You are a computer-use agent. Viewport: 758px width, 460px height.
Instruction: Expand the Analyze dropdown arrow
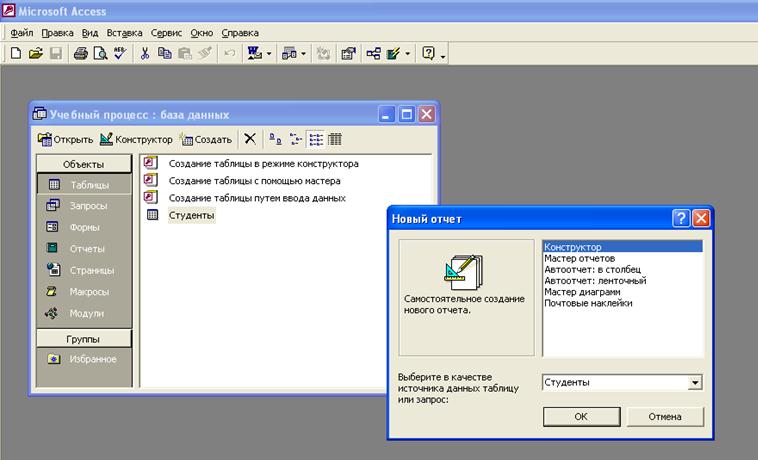click(x=304, y=54)
